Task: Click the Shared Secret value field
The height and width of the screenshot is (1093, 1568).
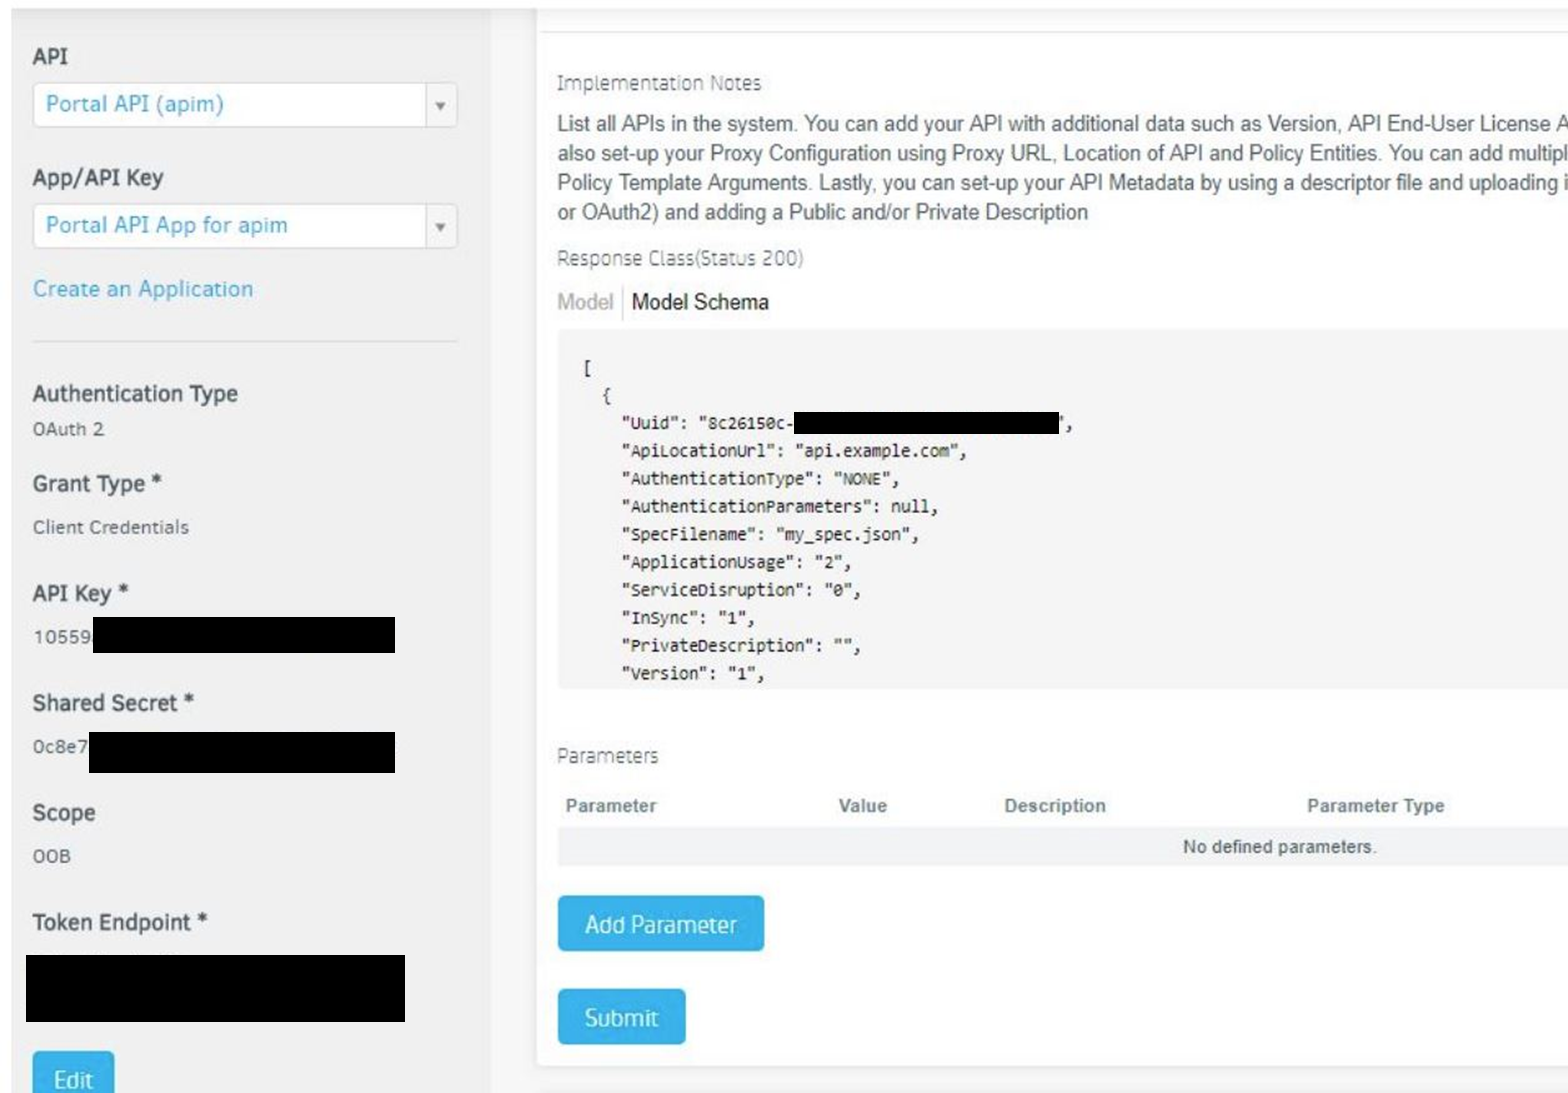Action: click(x=213, y=752)
